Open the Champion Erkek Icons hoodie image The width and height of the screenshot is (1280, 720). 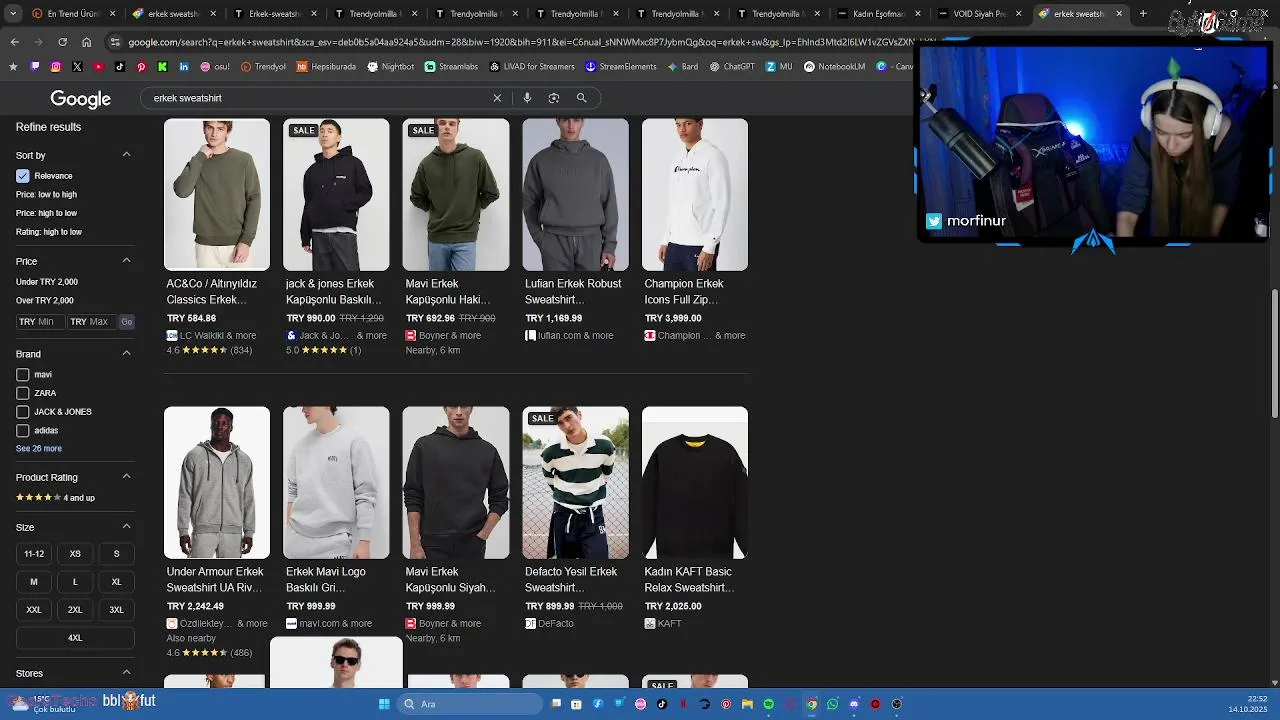click(695, 195)
